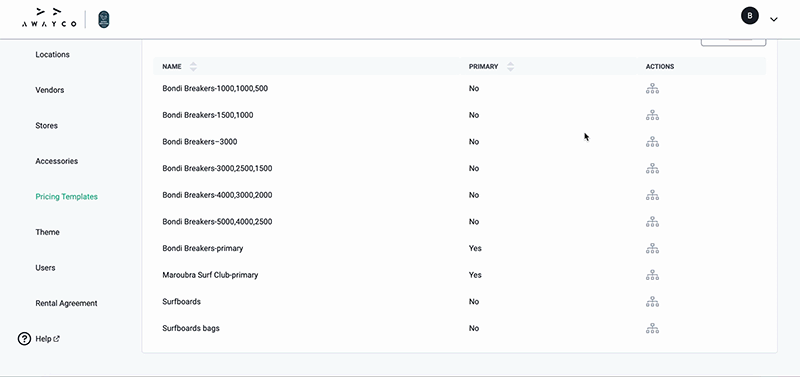
Task: Click Yes in Bondi Breakers-primary row
Action: pos(475,248)
